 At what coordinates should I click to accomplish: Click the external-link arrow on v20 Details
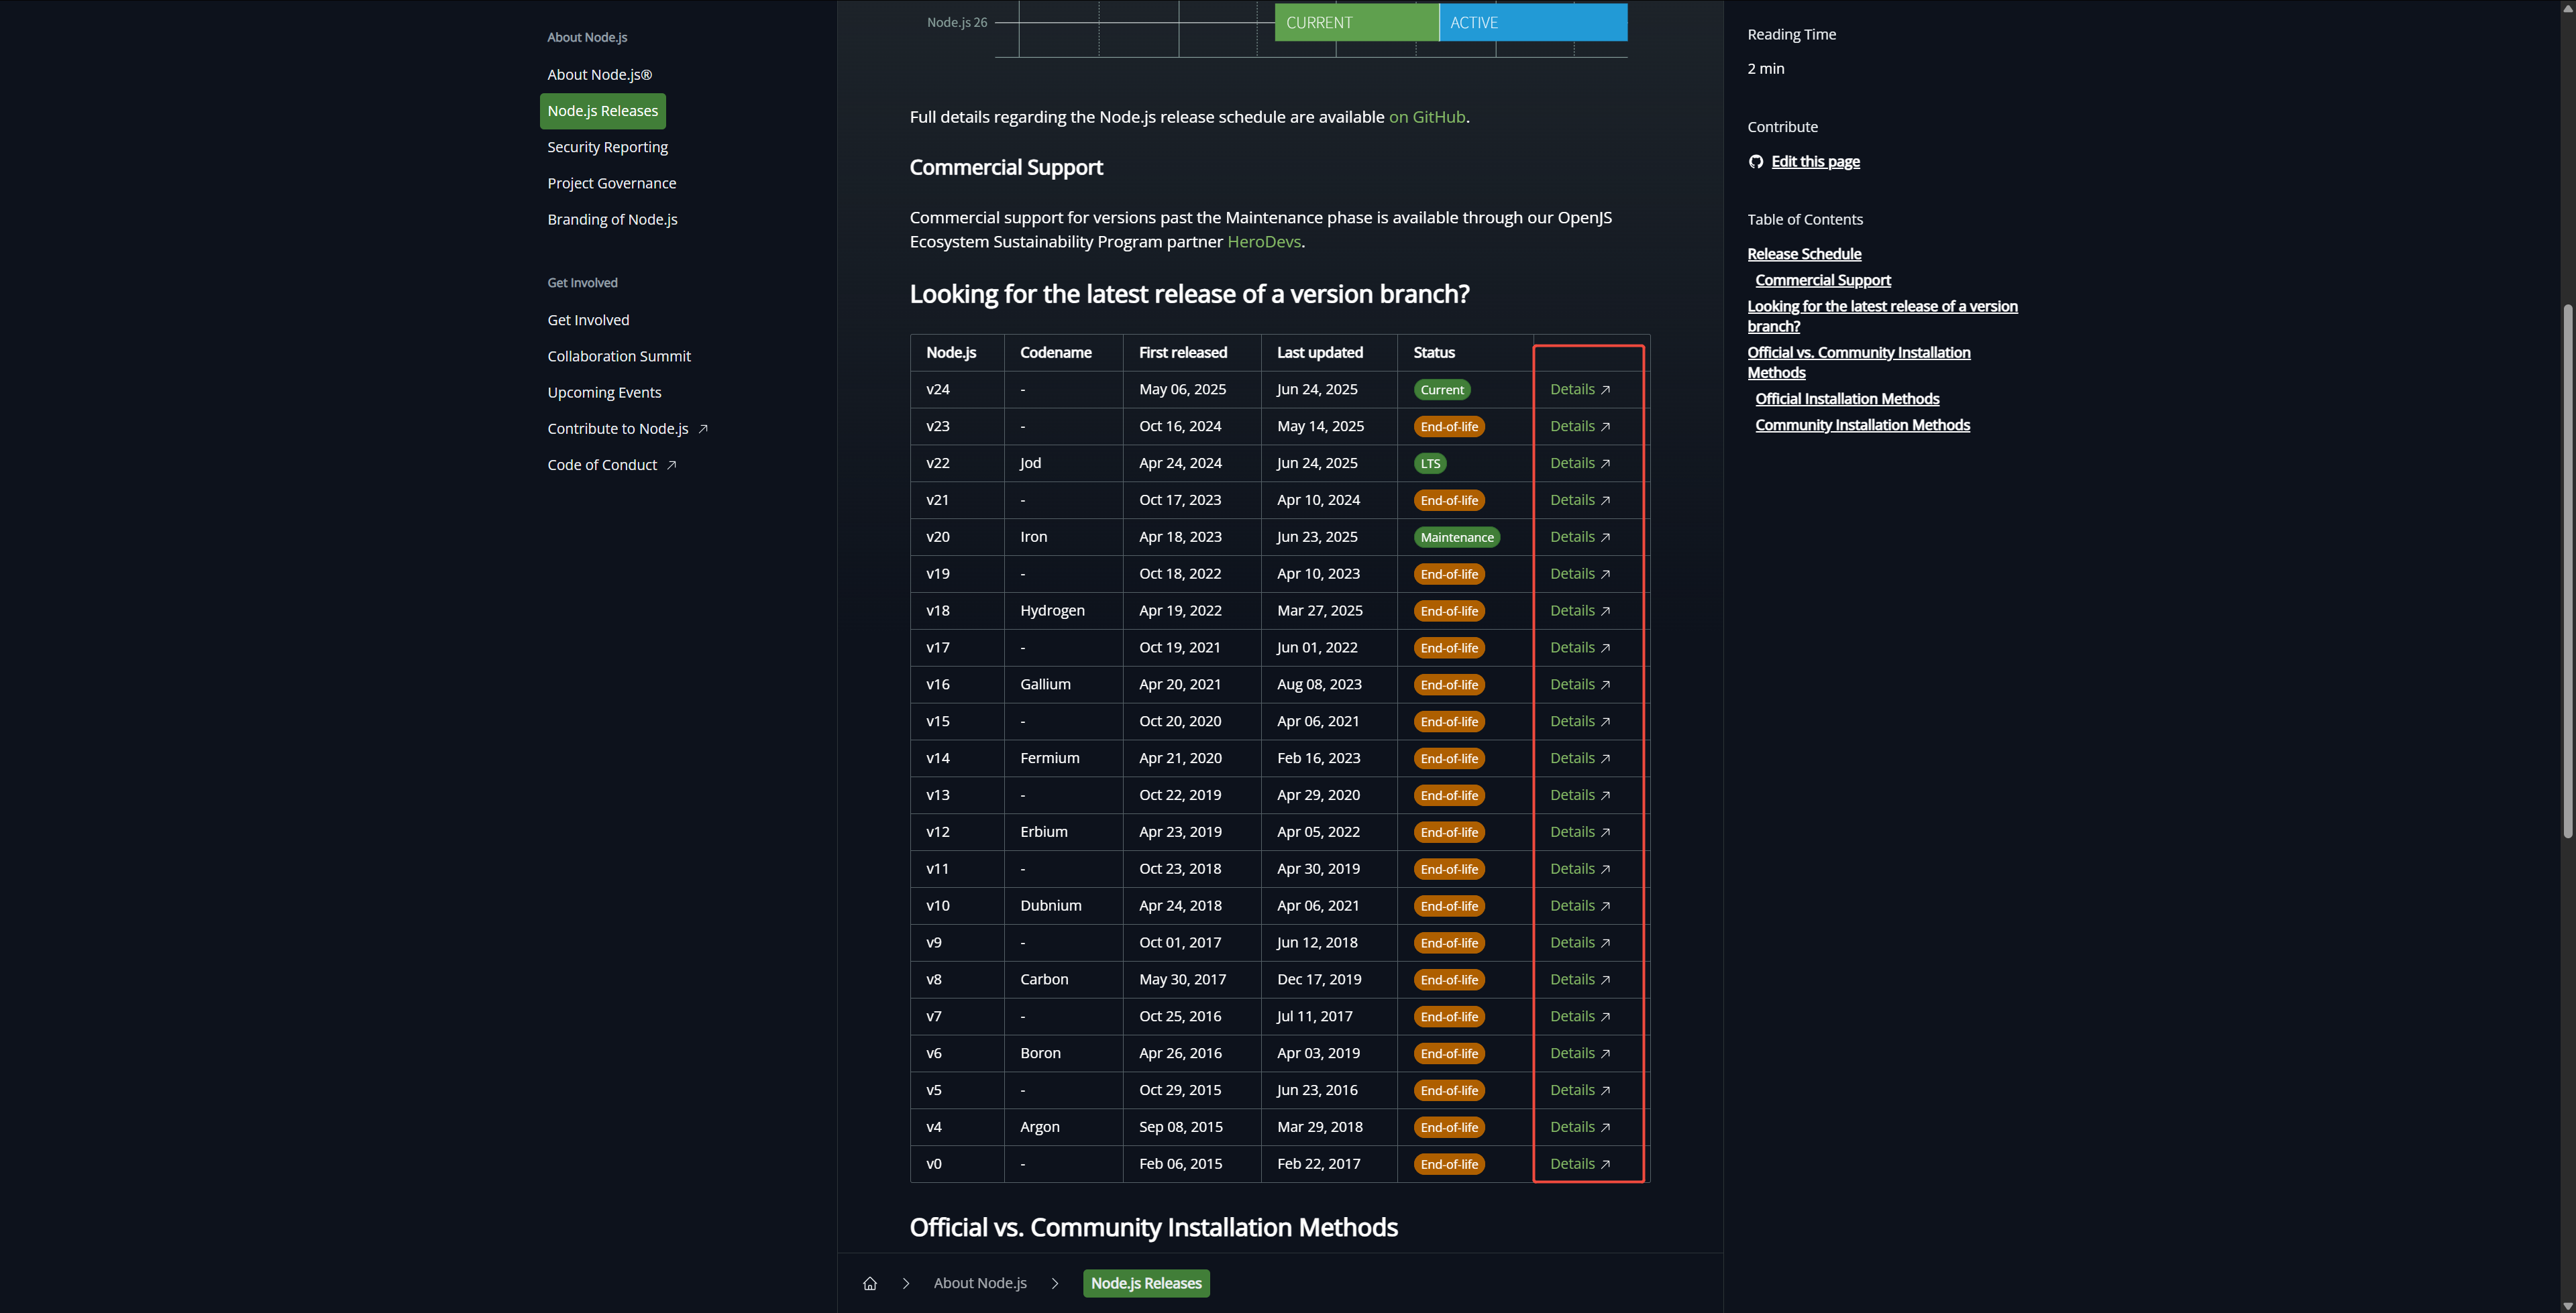coord(1605,537)
